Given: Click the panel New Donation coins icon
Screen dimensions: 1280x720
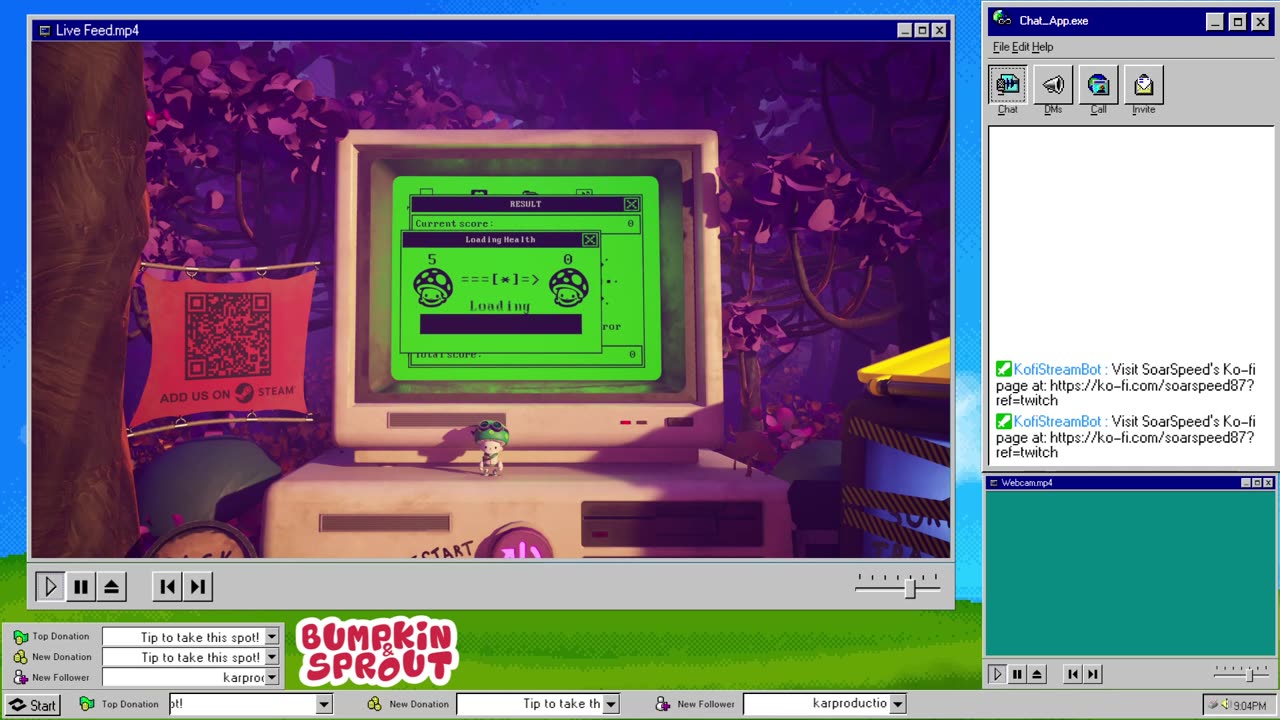Looking at the screenshot, I should click(20, 657).
